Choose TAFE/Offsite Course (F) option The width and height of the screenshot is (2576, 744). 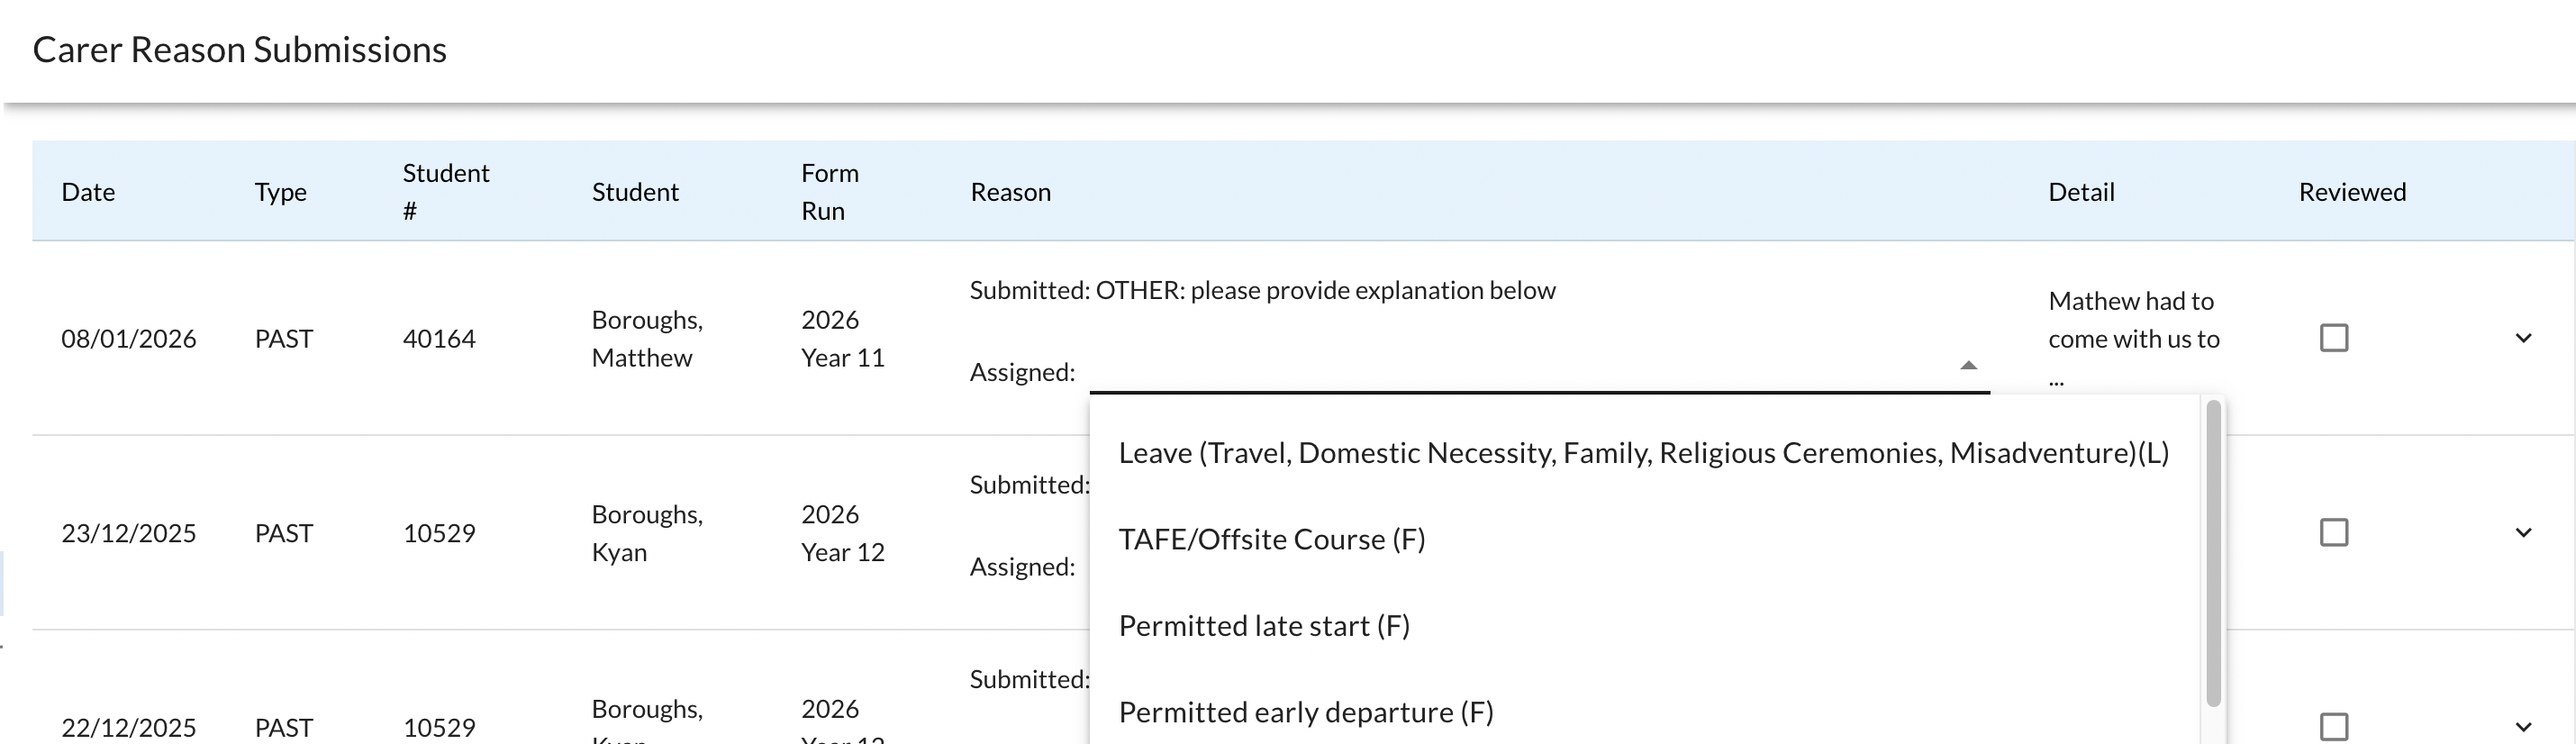(1271, 540)
